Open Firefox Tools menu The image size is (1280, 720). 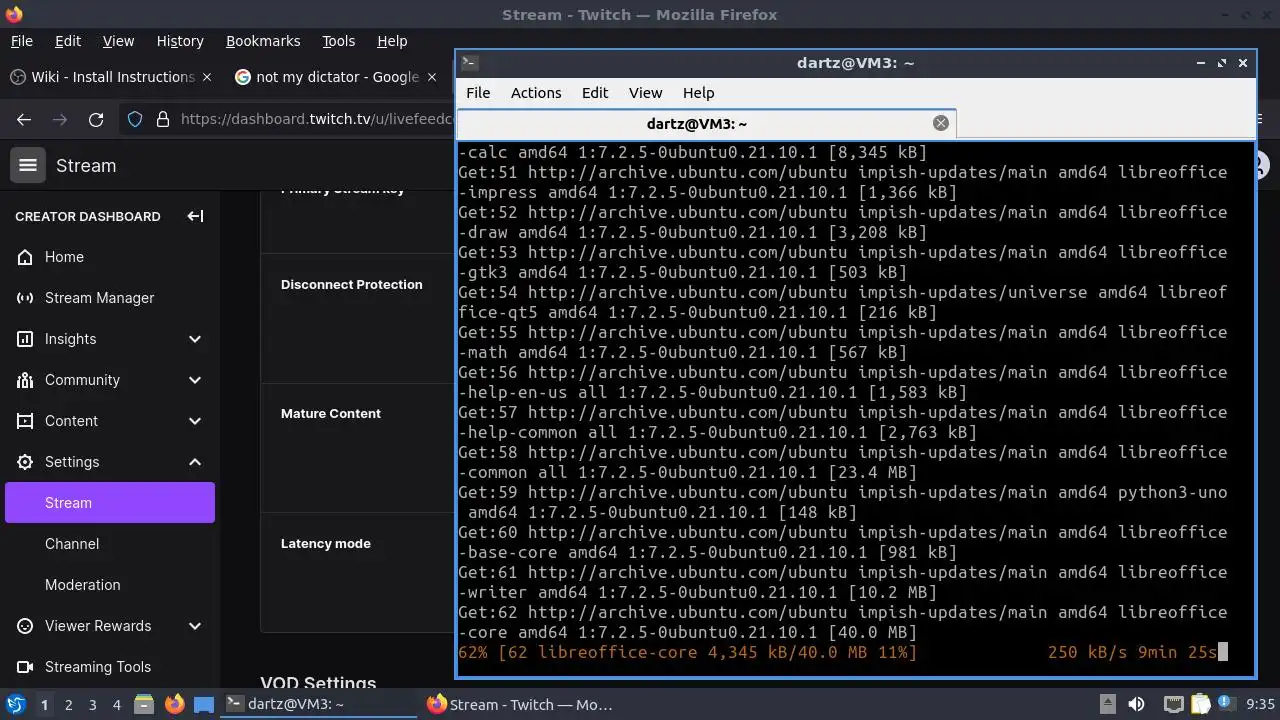(338, 41)
